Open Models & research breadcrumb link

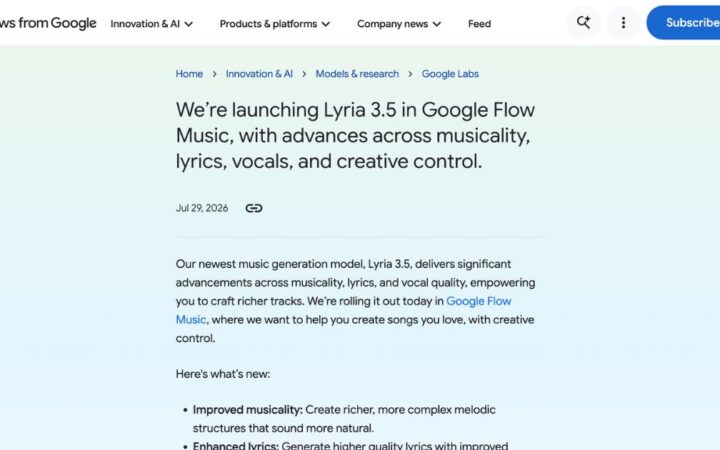coord(357,74)
